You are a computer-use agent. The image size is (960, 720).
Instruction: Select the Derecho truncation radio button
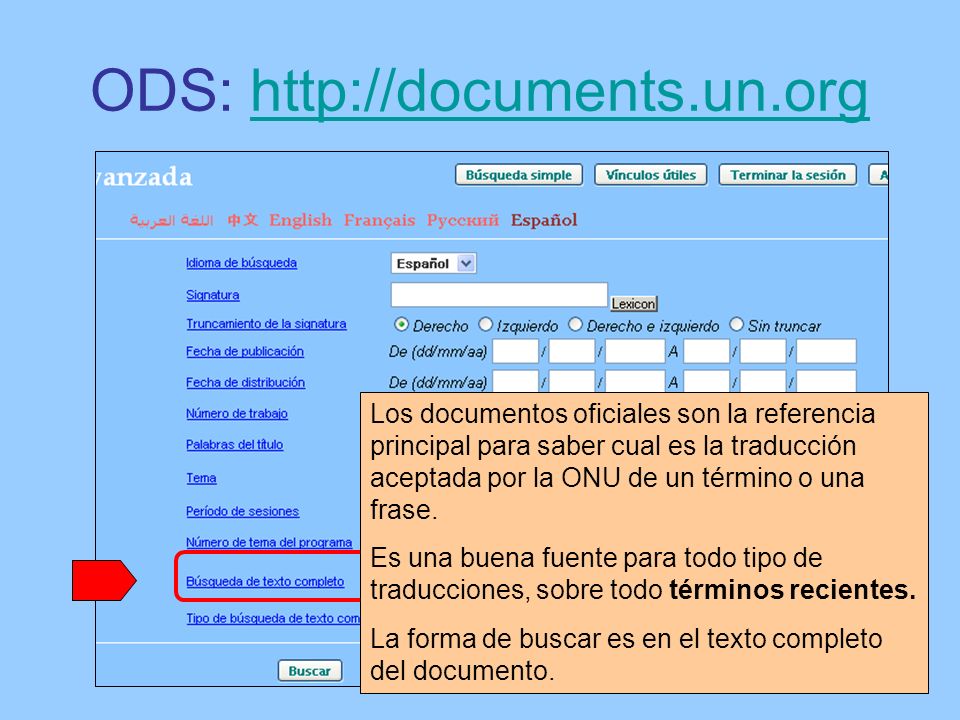(401, 324)
